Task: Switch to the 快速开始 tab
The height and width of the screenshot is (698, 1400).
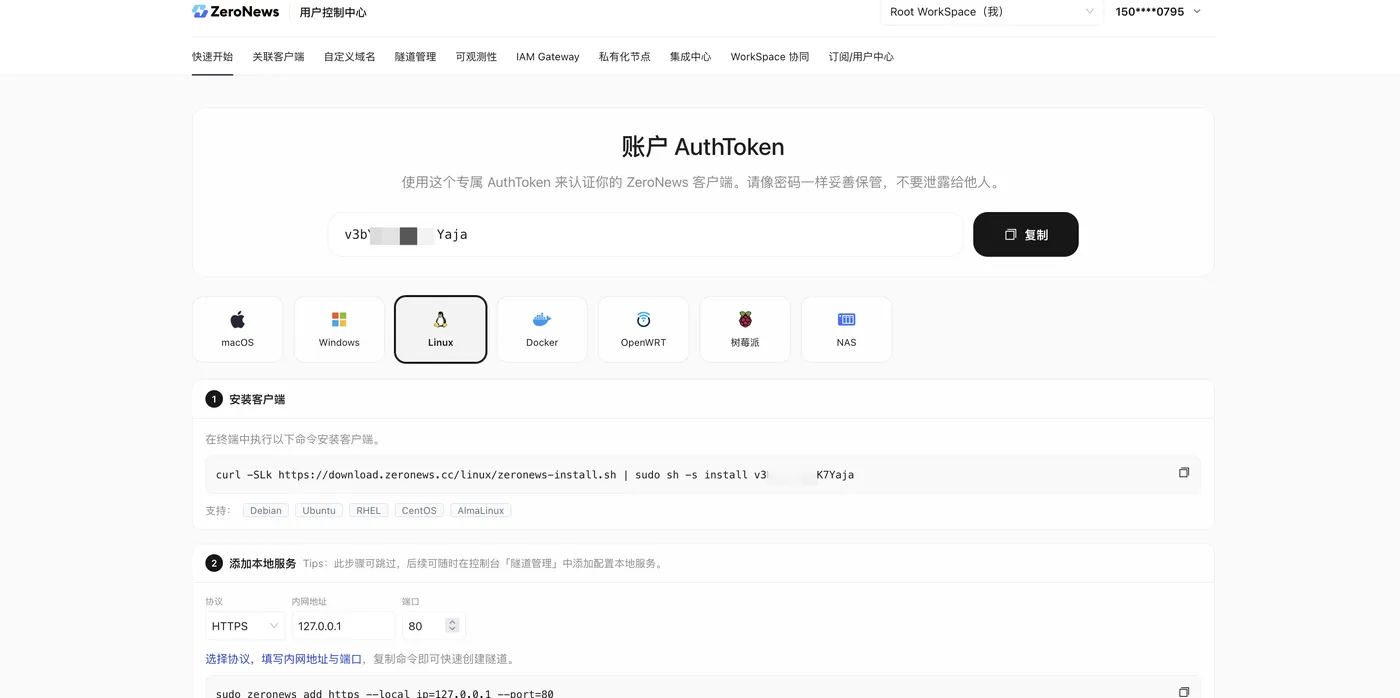Action: [x=212, y=57]
